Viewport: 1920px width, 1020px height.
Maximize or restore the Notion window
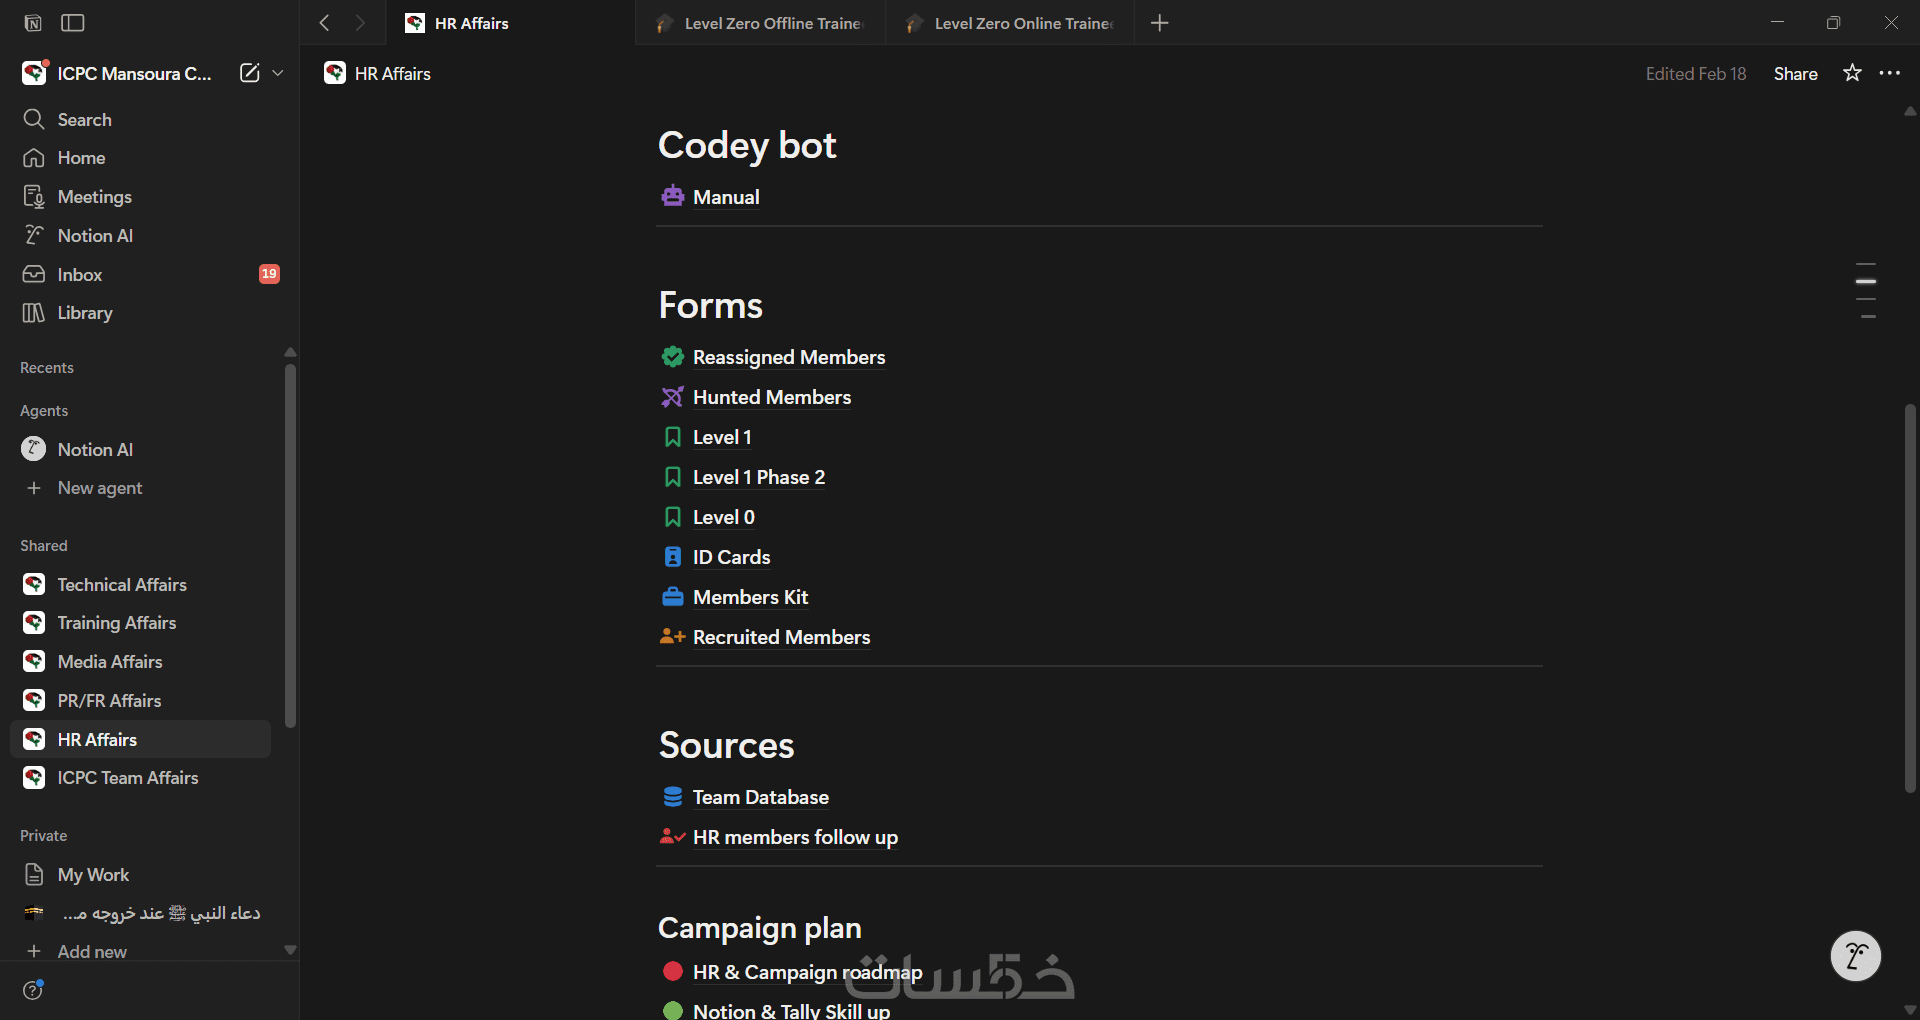(1833, 23)
